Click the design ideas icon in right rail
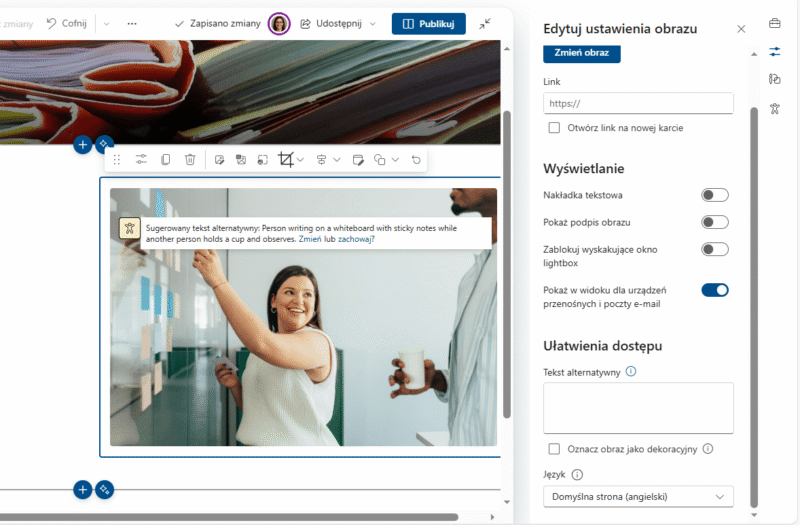This screenshot has height=525, width=800. pos(774,79)
